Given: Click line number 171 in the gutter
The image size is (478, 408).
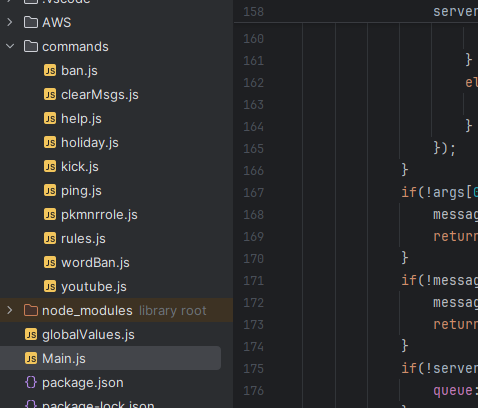Looking at the screenshot, I should click(x=254, y=281).
